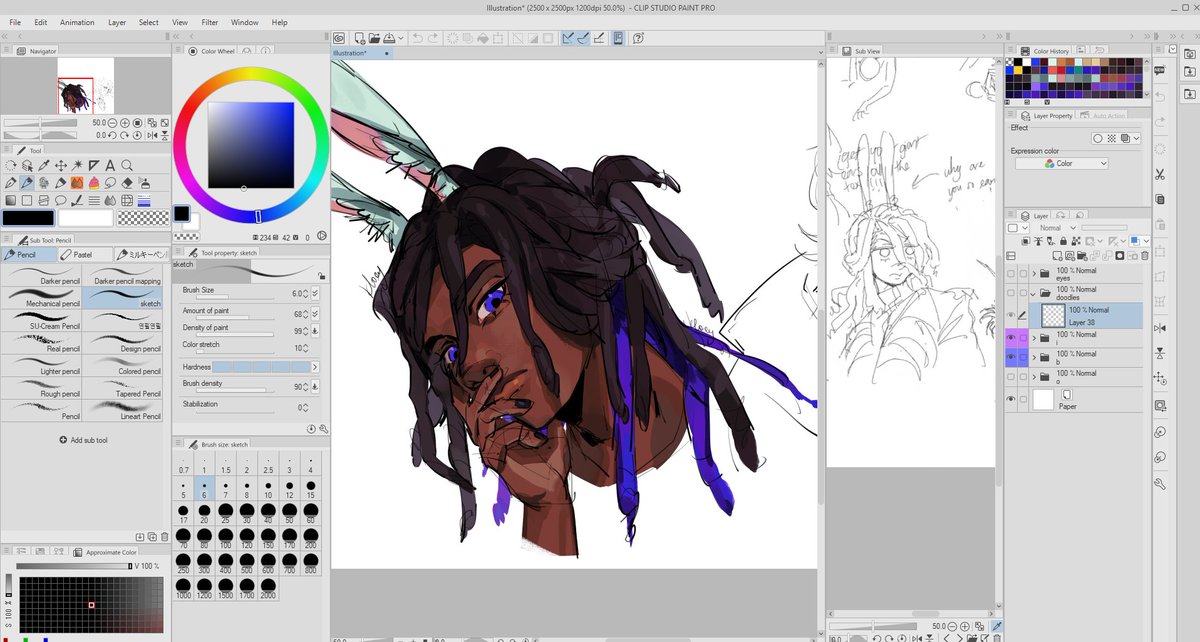Open the Expression color dropdown
The image size is (1200, 642).
point(1062,163)
